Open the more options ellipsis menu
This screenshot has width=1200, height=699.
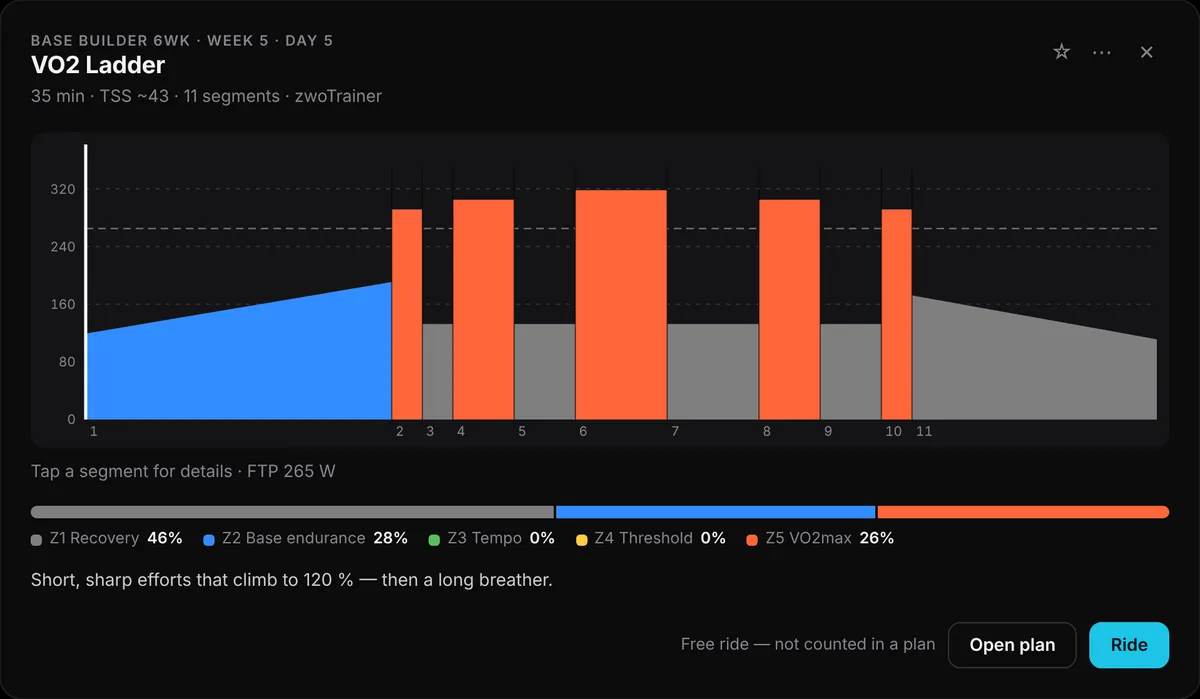click(1102, 52)
